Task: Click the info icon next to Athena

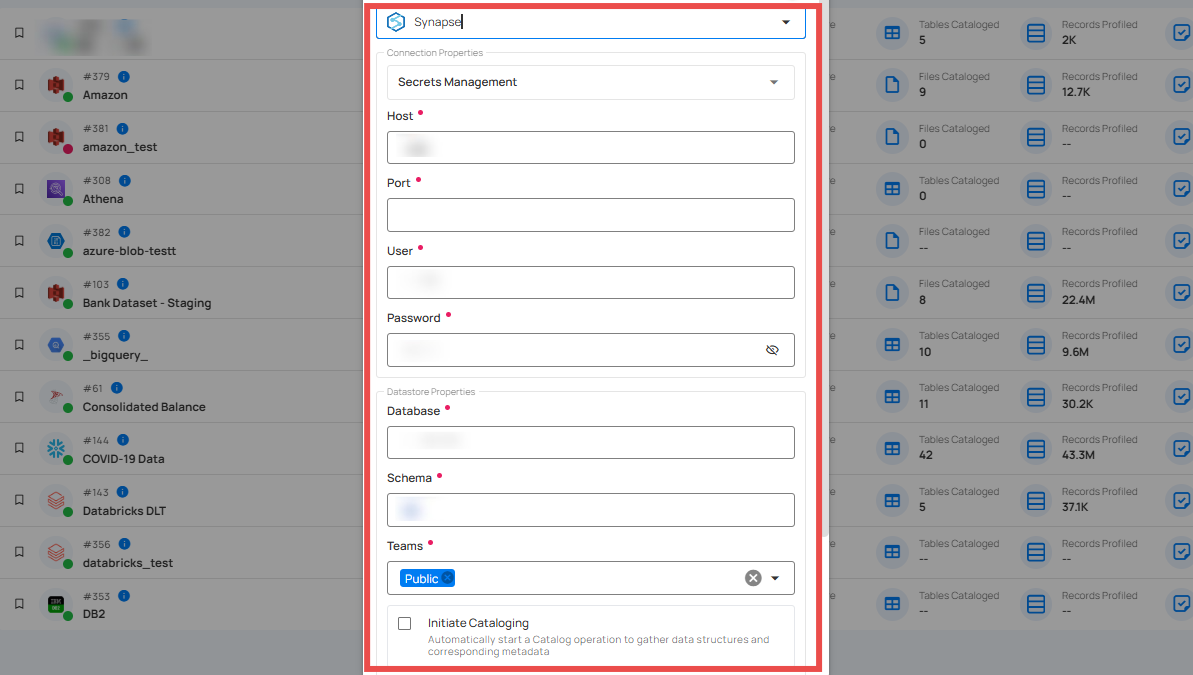Action: (x=124, y=180)
